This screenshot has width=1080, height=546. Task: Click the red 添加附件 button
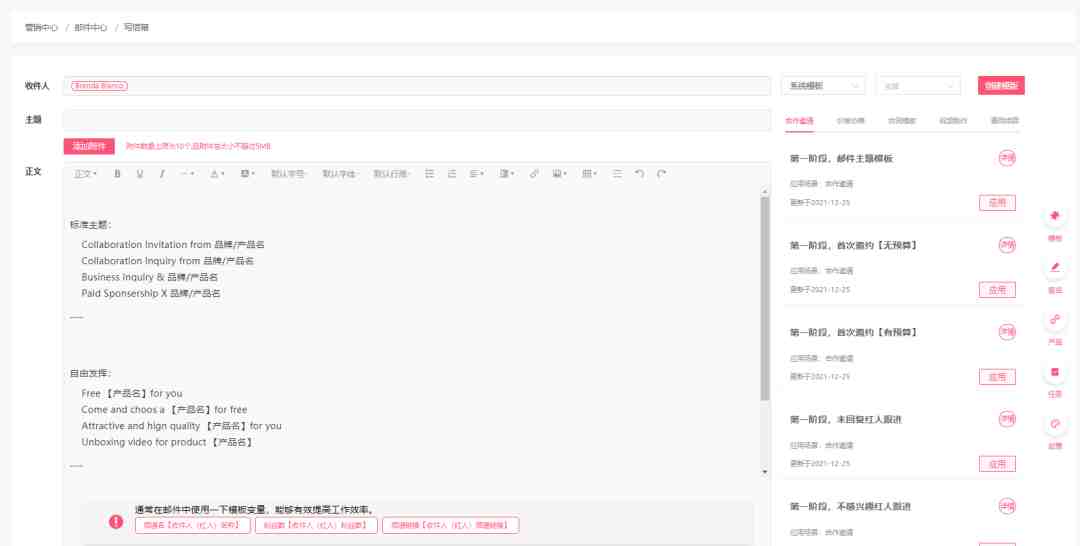click(89, 146)
